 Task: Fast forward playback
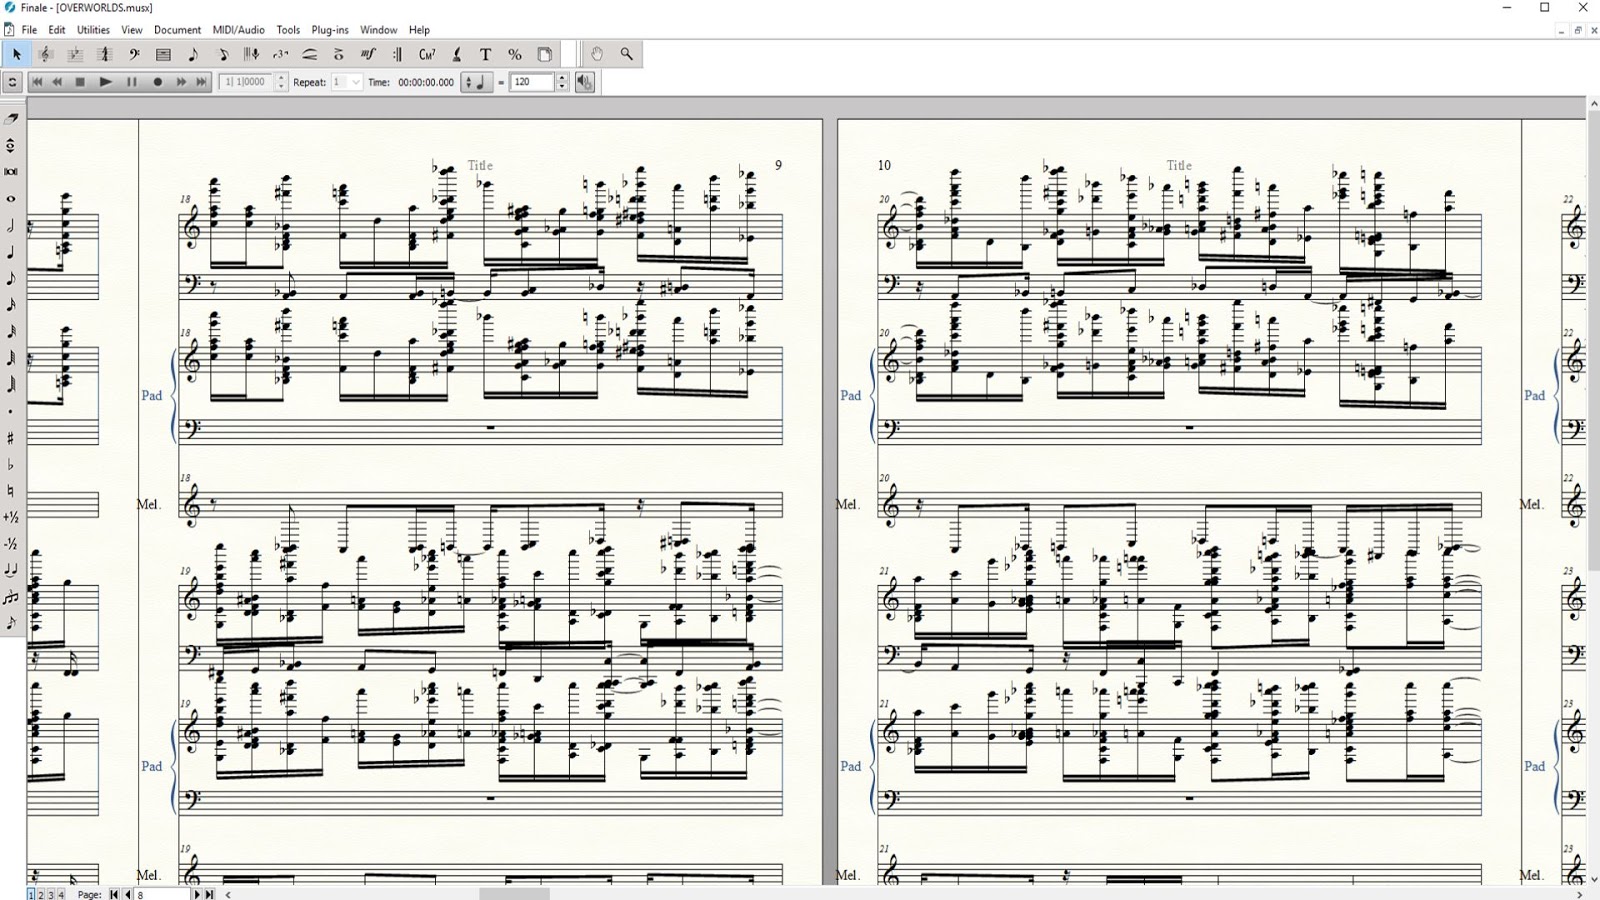[181, 82]
